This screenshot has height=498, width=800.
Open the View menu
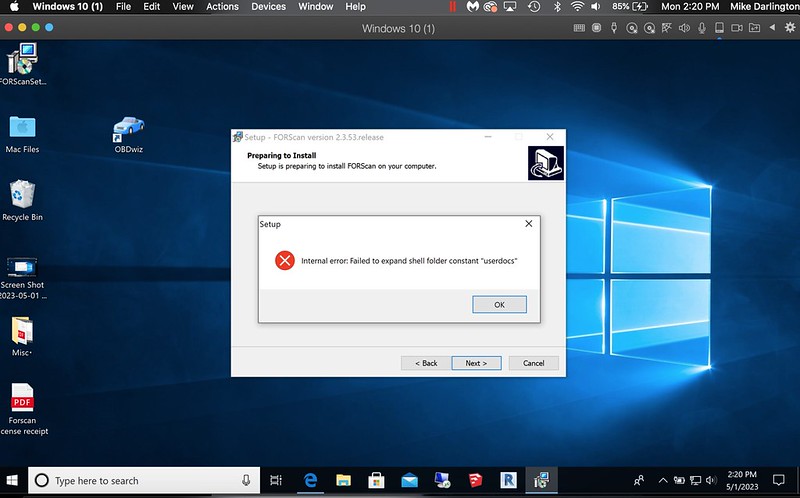click(x=183, y=7)
